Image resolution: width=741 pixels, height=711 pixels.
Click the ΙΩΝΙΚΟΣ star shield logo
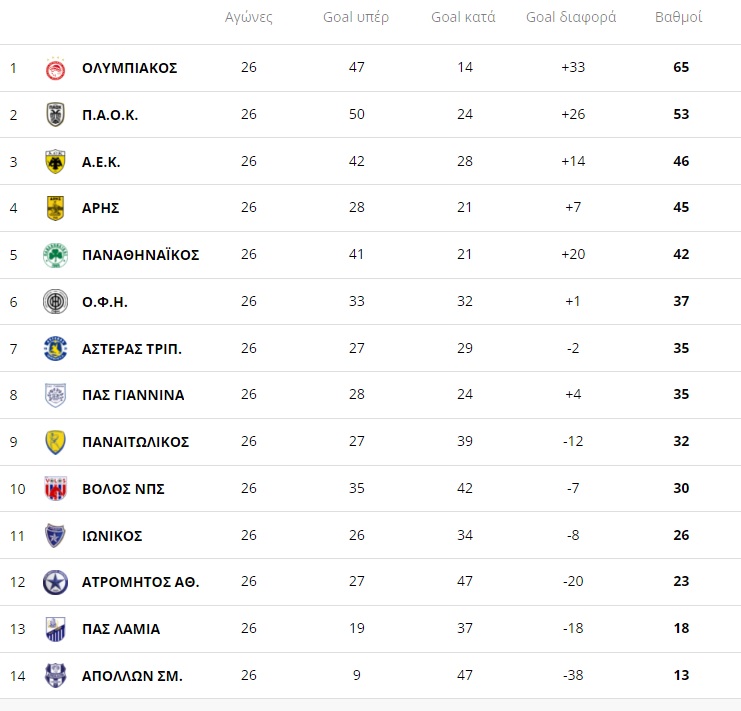point(55,535)
